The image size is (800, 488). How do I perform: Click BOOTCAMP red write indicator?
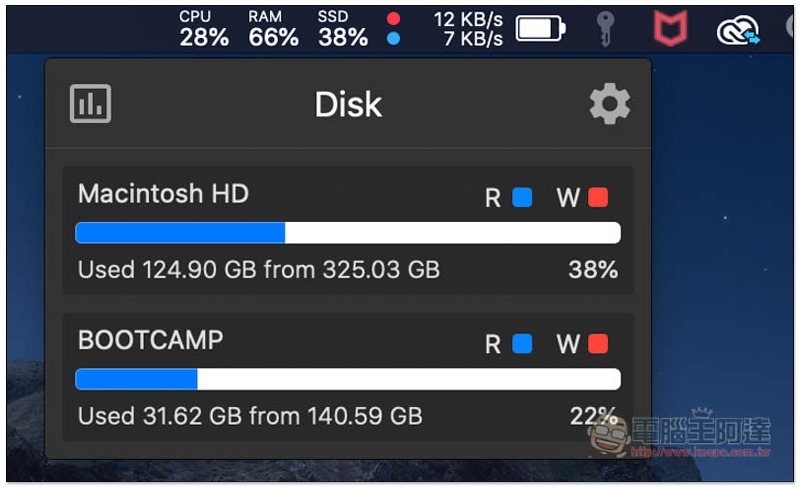[598, 344]
